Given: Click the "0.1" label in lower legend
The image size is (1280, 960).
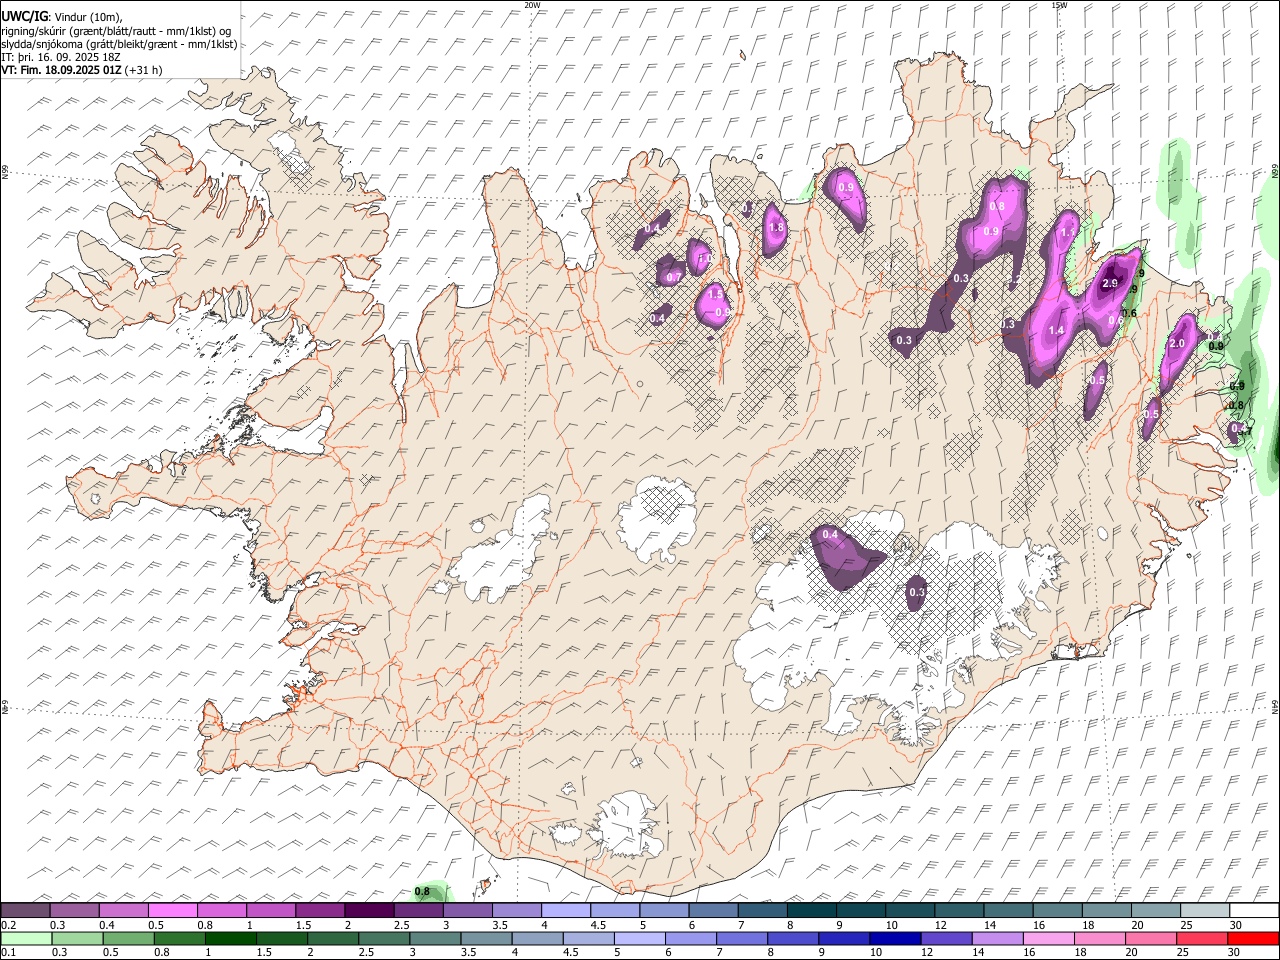Looking at the screenshot, I should [8, 953].
